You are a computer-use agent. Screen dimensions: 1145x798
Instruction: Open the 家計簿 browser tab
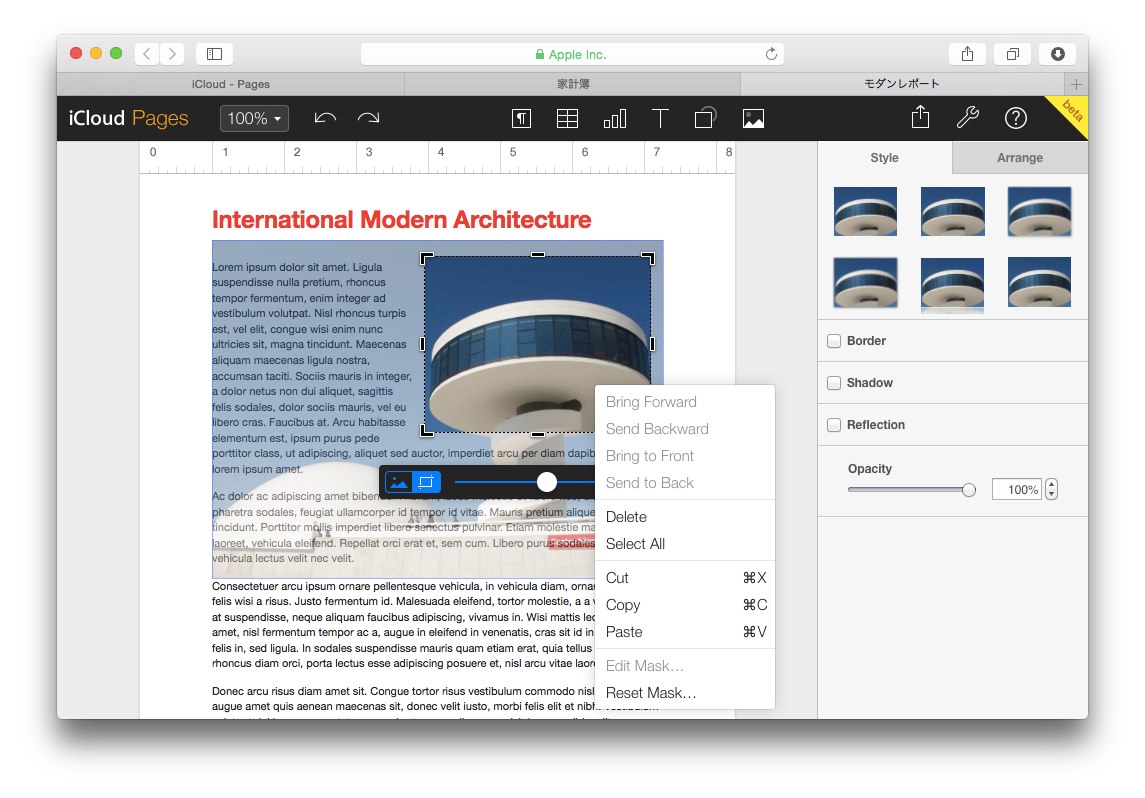coord(573,84)
